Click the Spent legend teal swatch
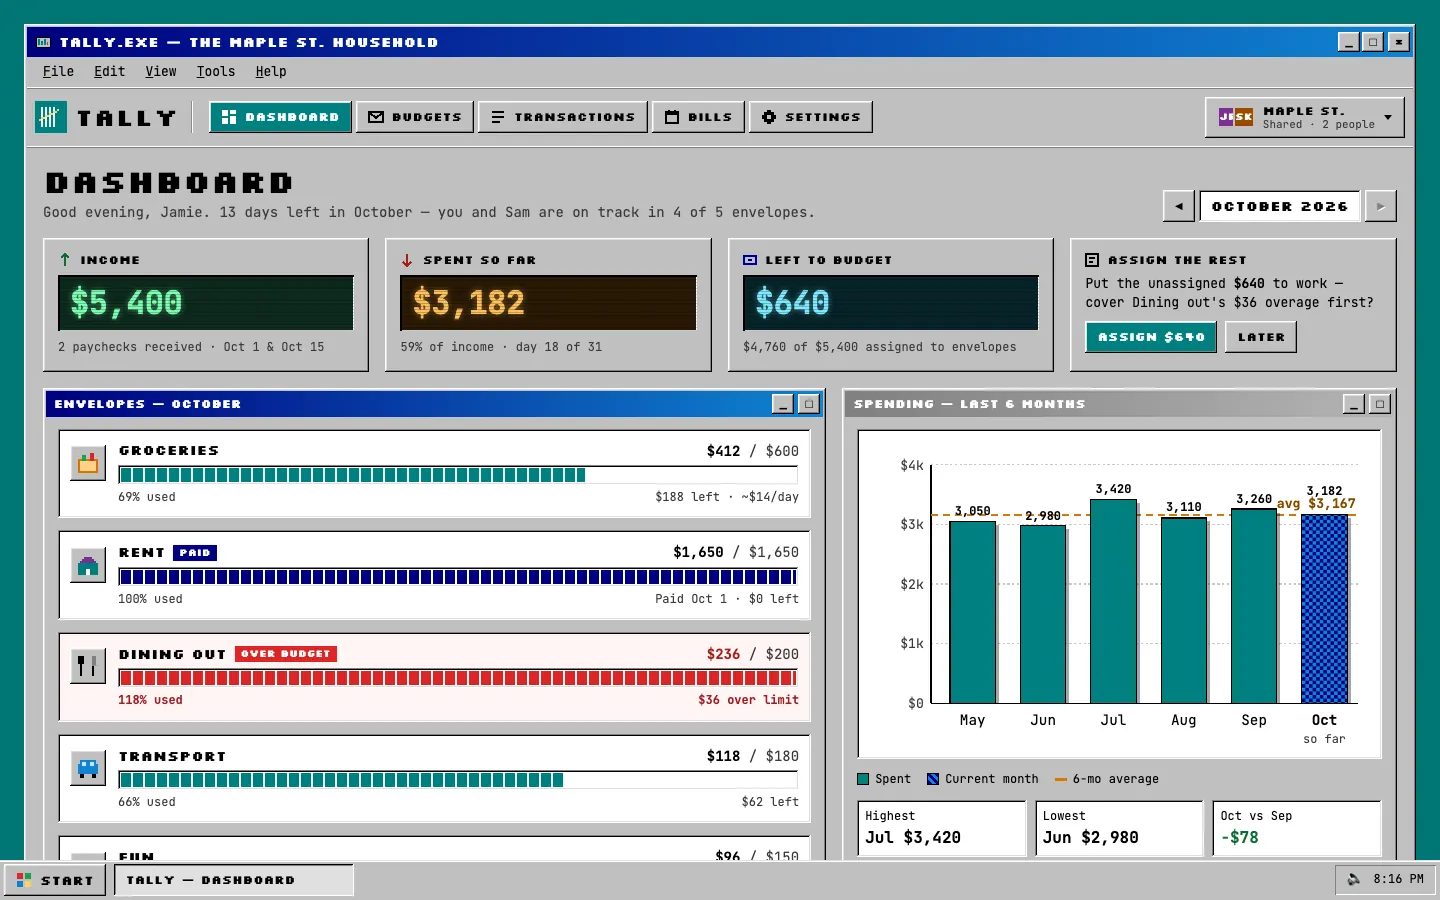 (x=863, y=779)
